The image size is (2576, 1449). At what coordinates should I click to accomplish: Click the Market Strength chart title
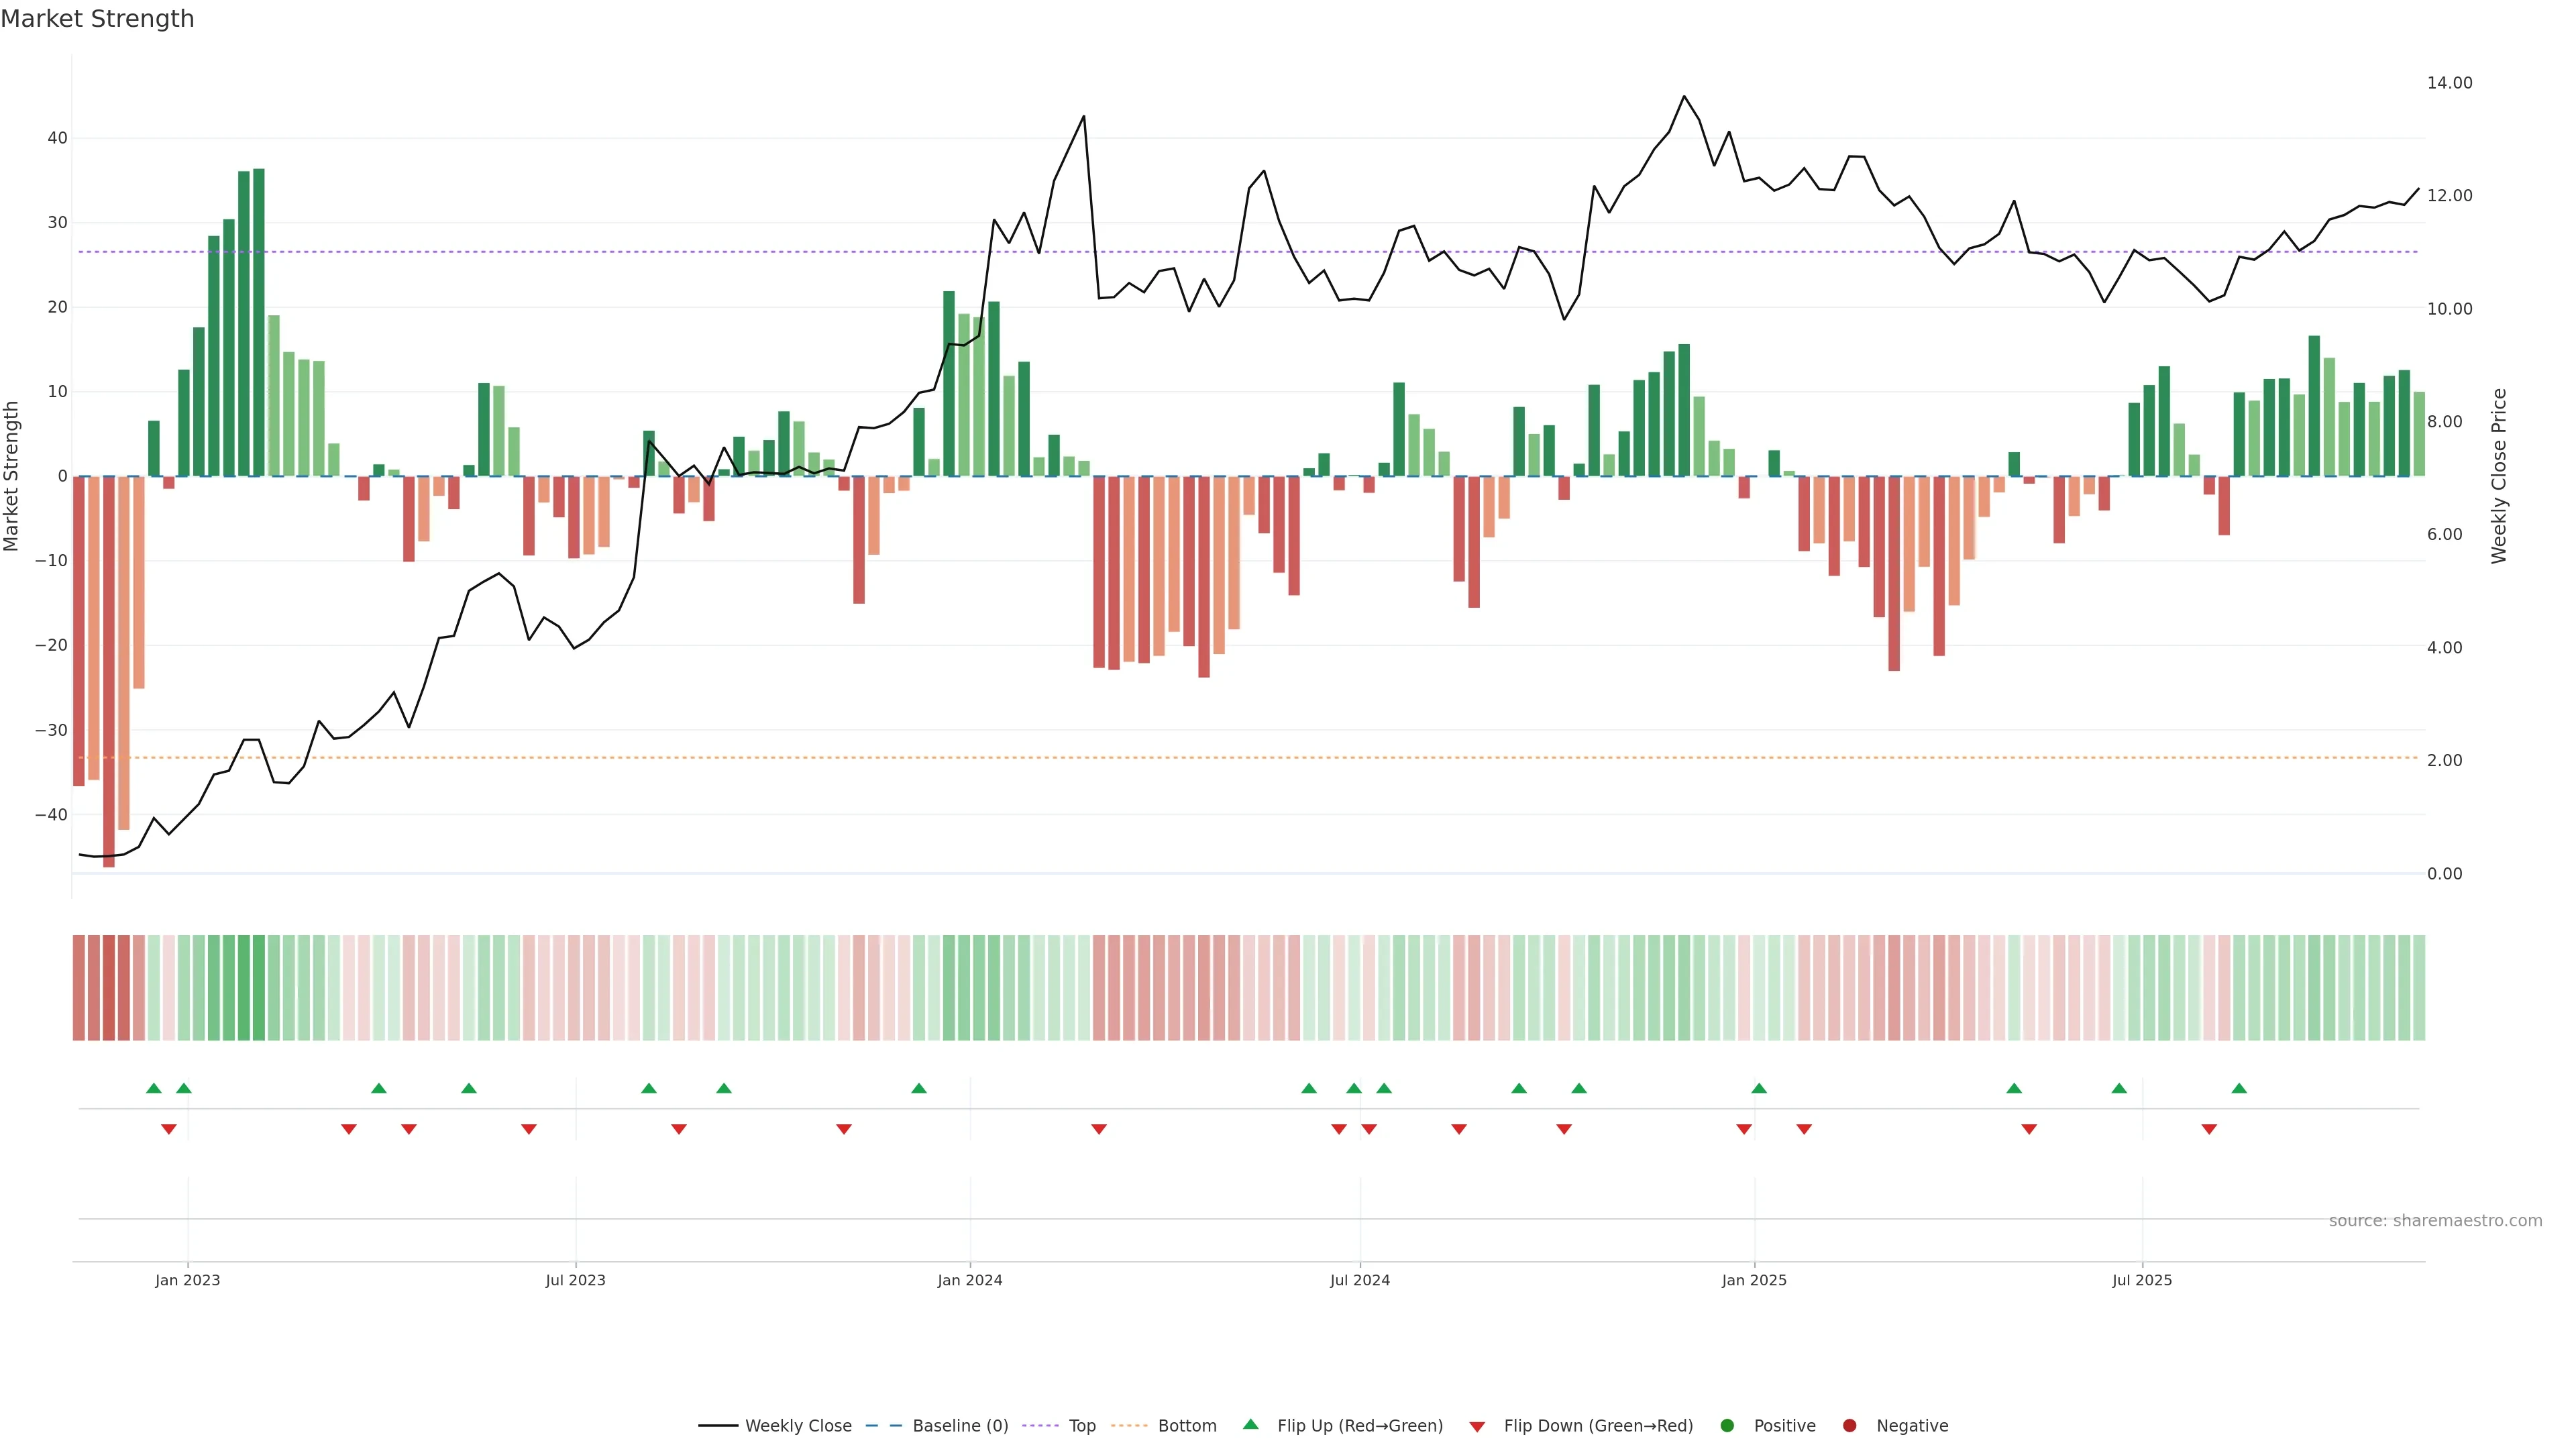97,19
